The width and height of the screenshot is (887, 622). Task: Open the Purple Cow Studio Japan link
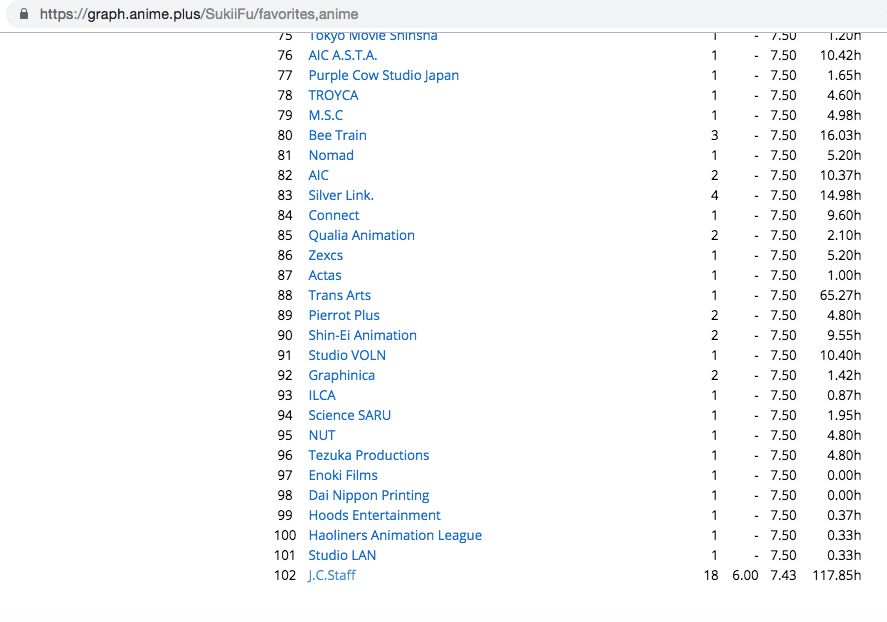(384, 75)
